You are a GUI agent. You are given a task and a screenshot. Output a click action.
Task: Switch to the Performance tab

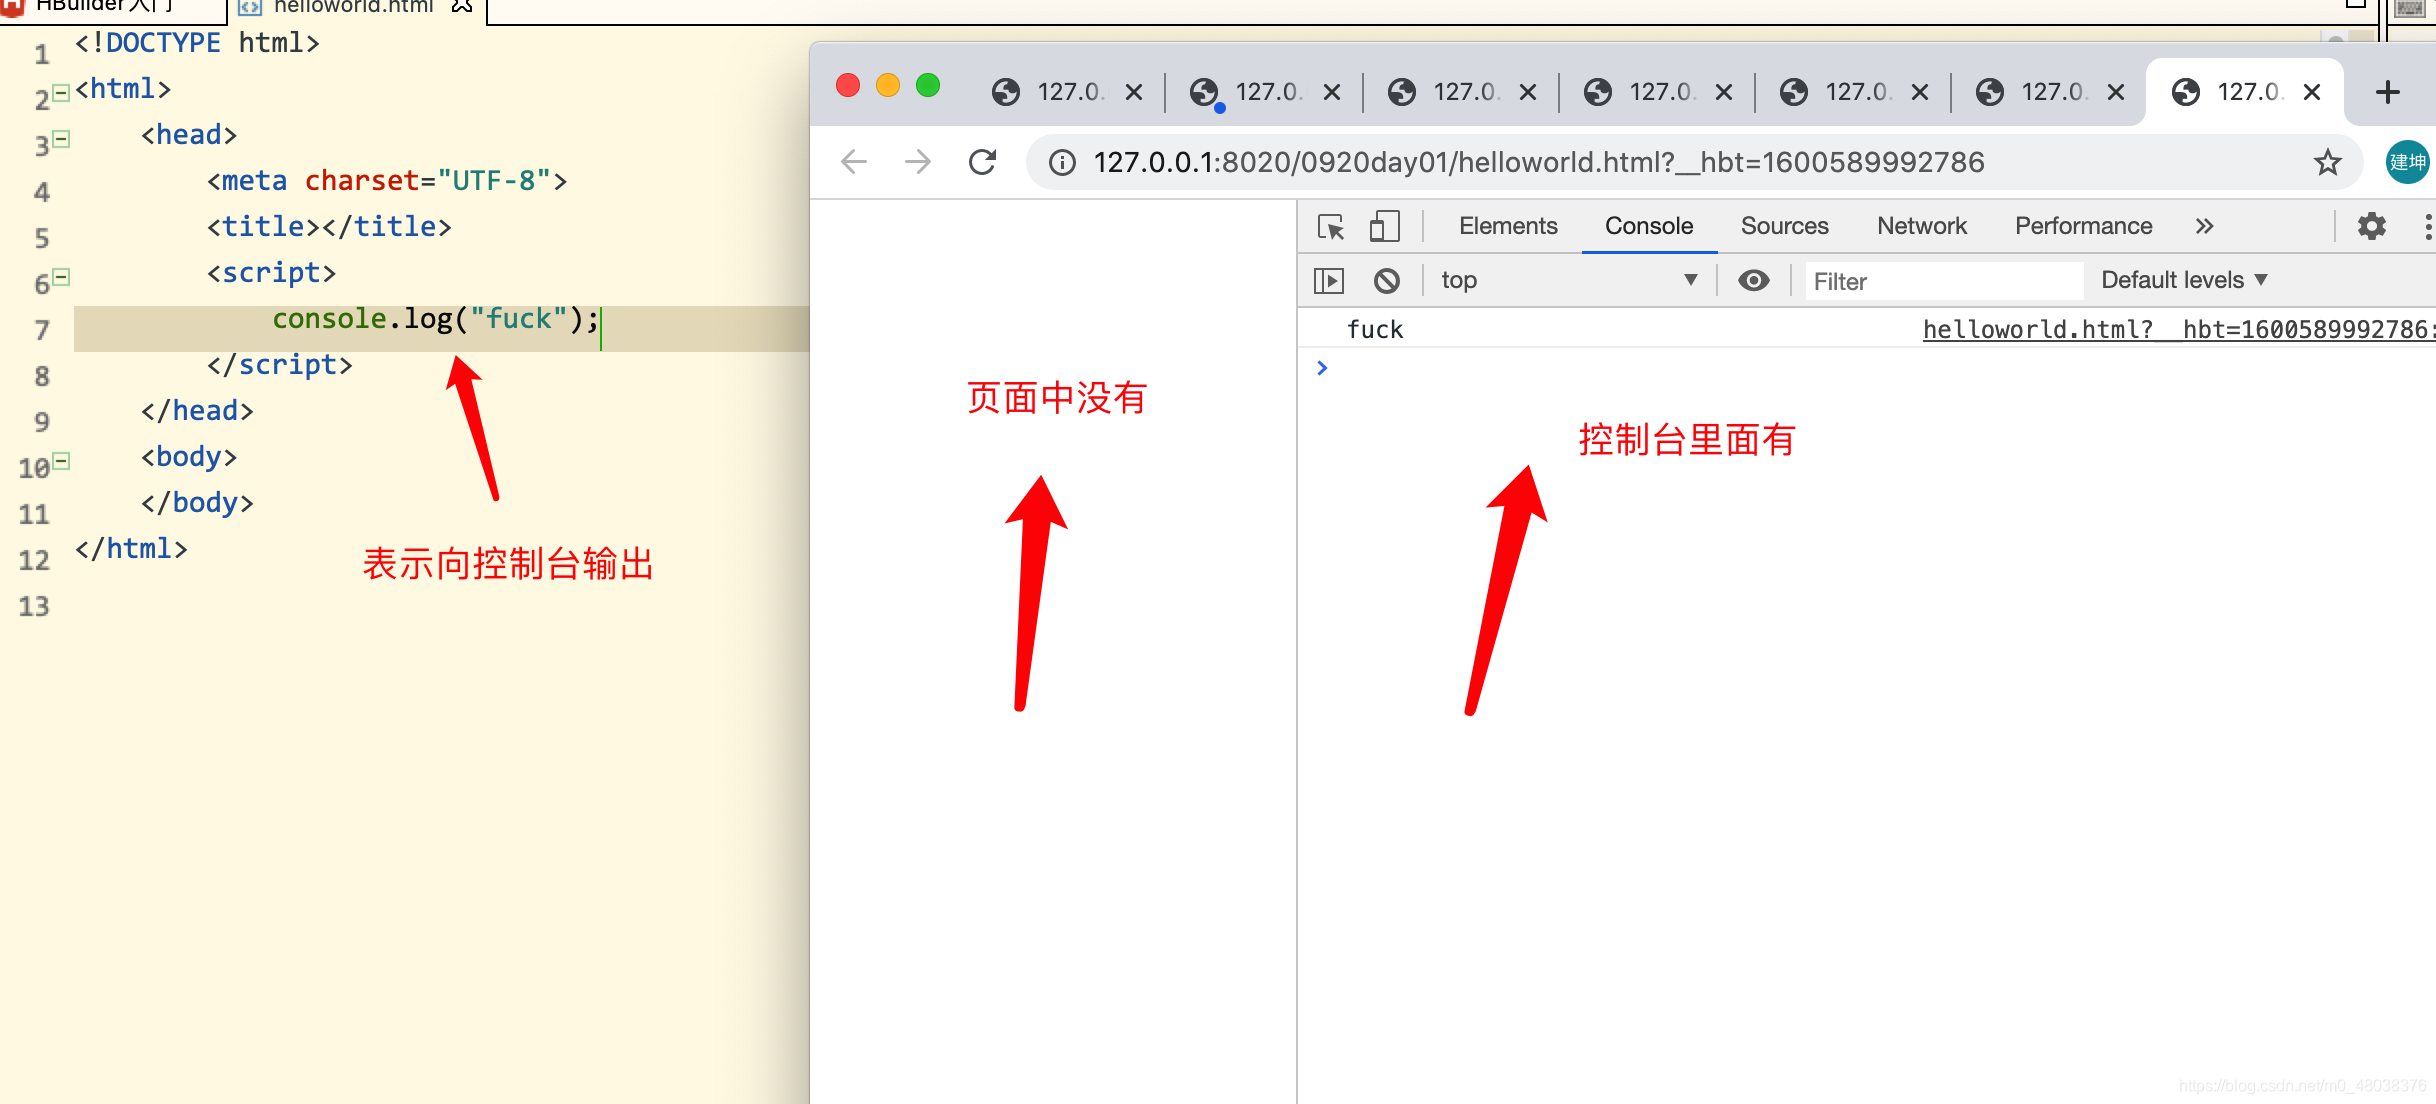[x=2084, y=227]
